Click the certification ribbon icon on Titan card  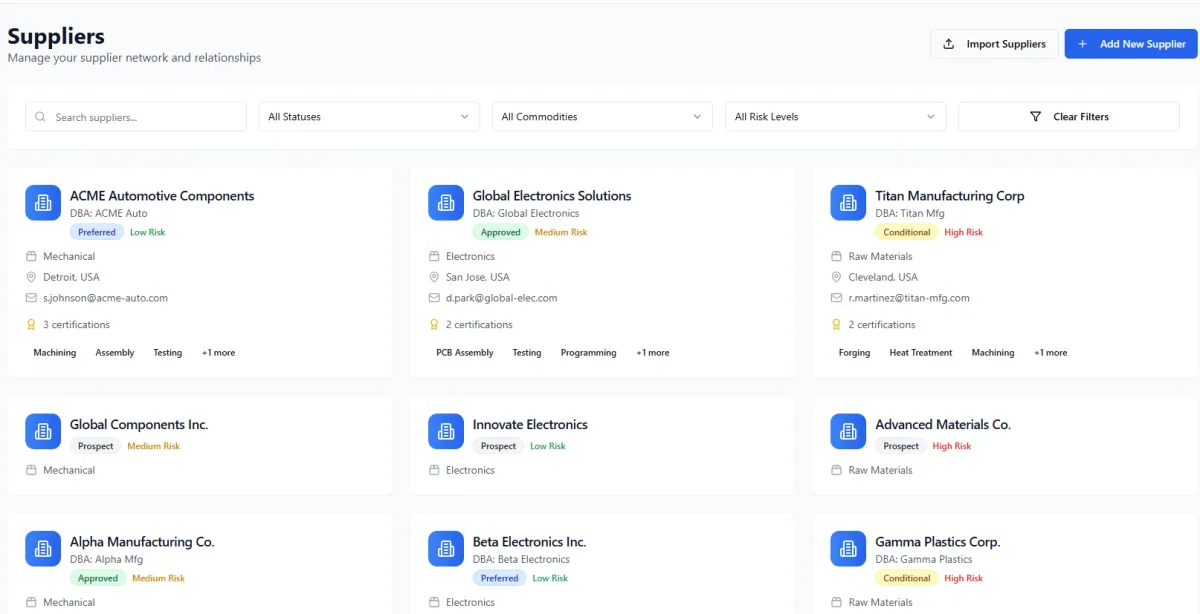click(837, 325)
